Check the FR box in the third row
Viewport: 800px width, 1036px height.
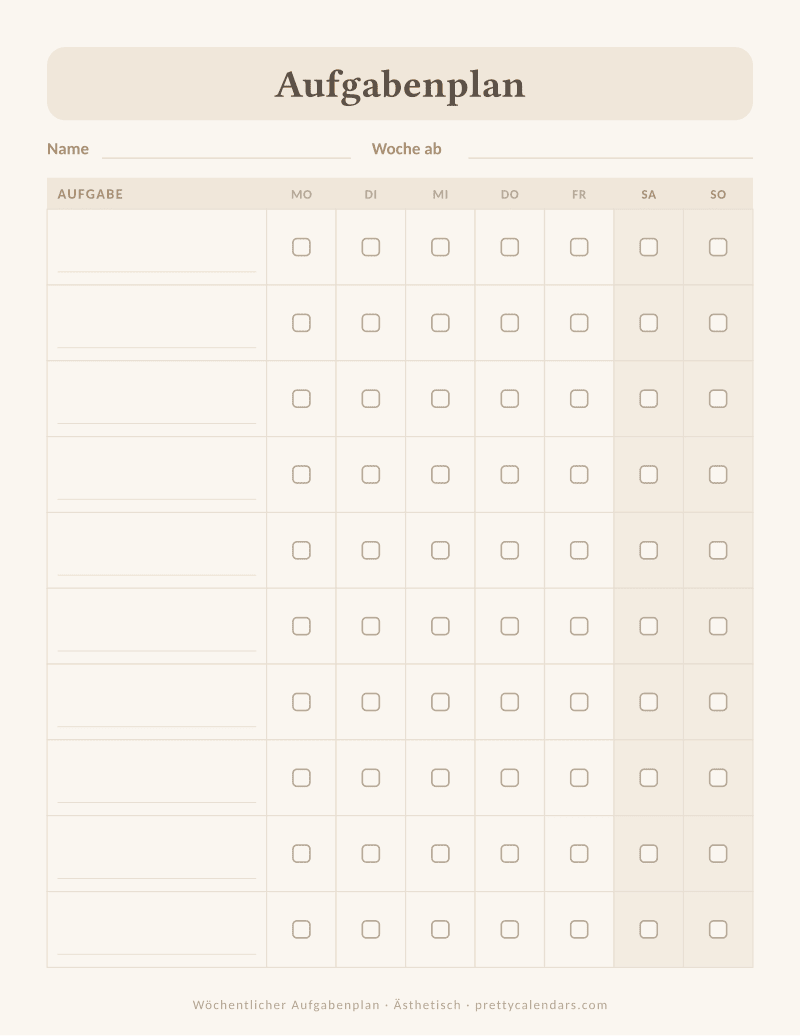(x=579, y=399)
